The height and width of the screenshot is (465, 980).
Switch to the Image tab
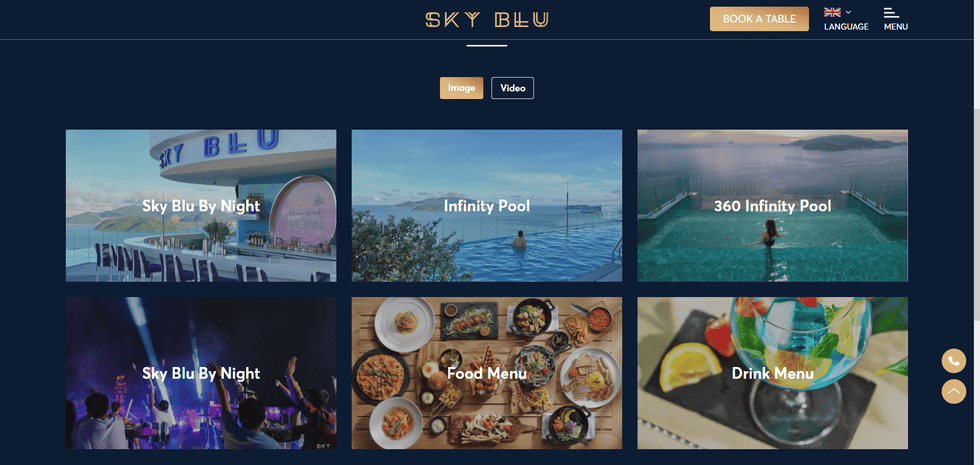pos(461,88)
